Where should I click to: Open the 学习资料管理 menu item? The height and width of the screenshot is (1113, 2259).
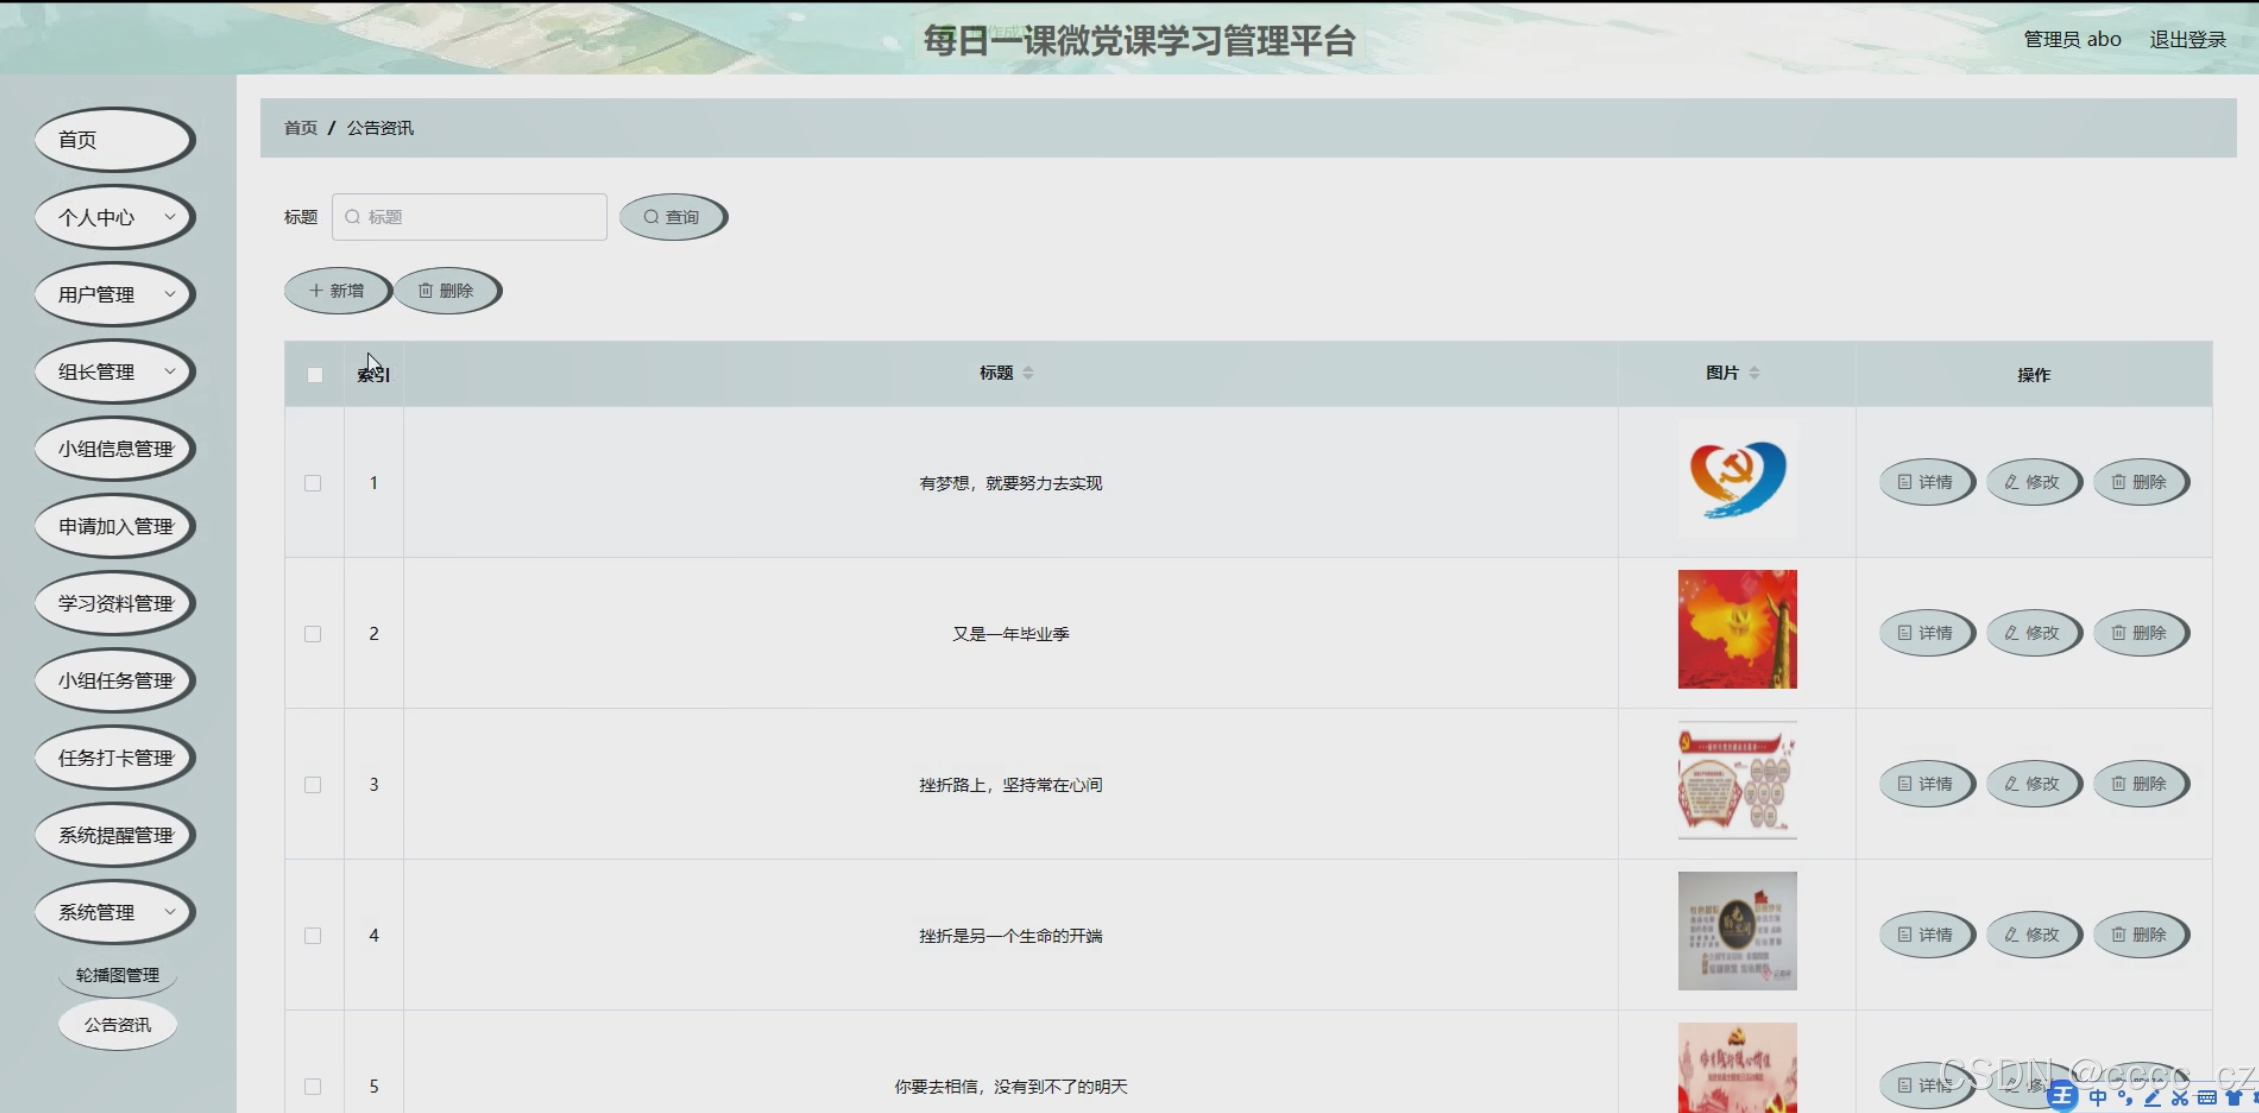[114, 603]
